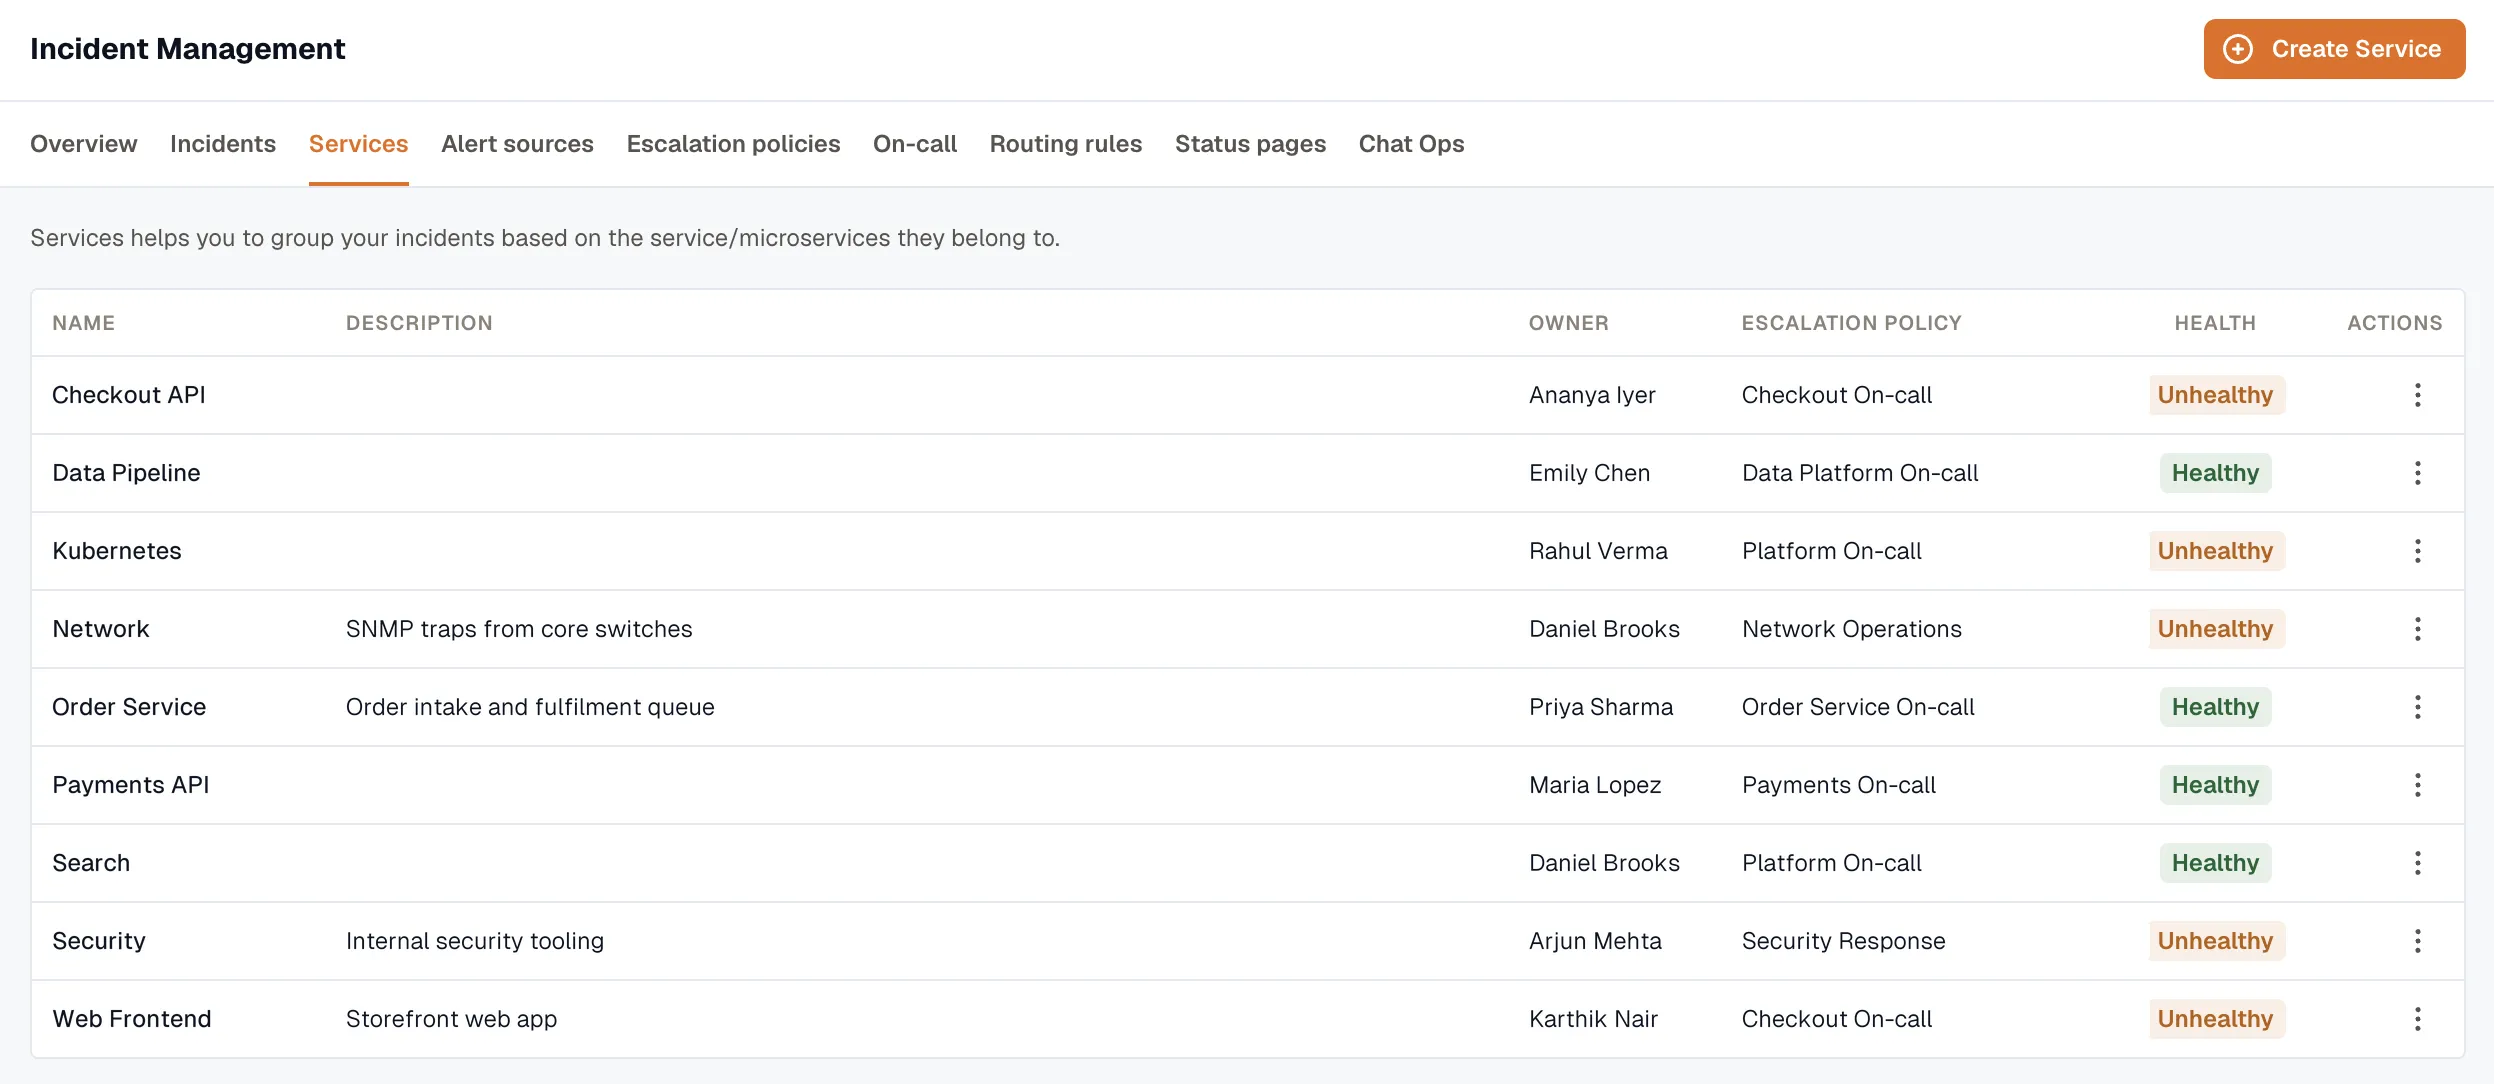Screen dimensions: 2494x1084
Task: Select the Services tab
Action: [358, 144]
